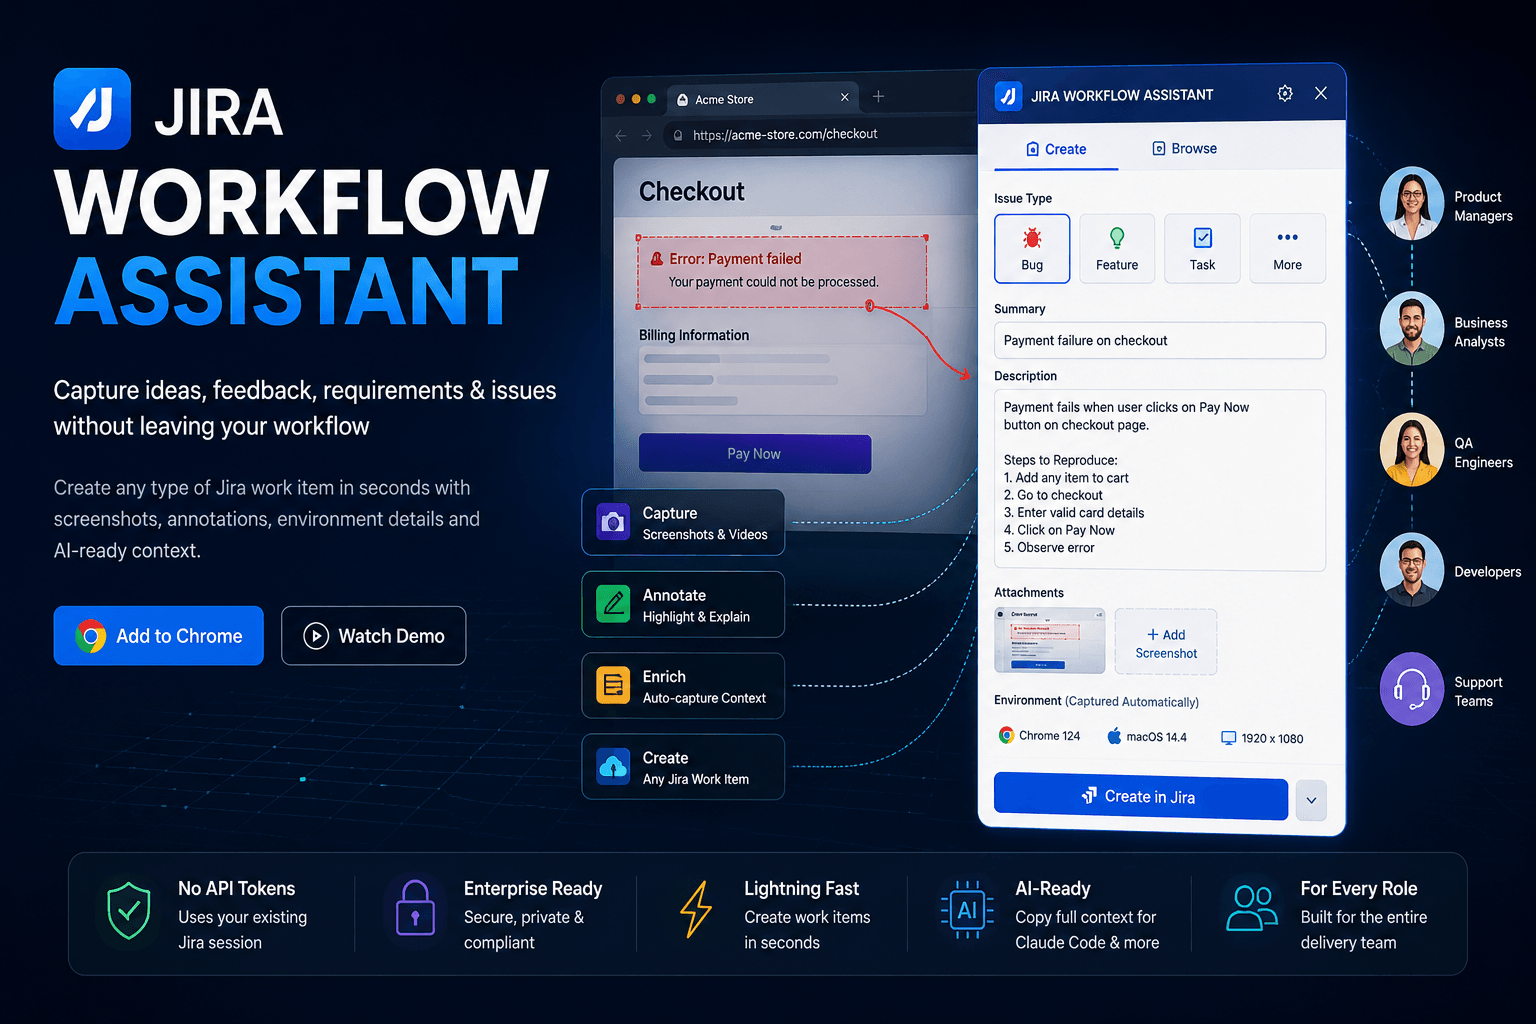The image size is (1536, 1024).
Task: Select the Feature issue type
Action: click(x=1117, y=248)
